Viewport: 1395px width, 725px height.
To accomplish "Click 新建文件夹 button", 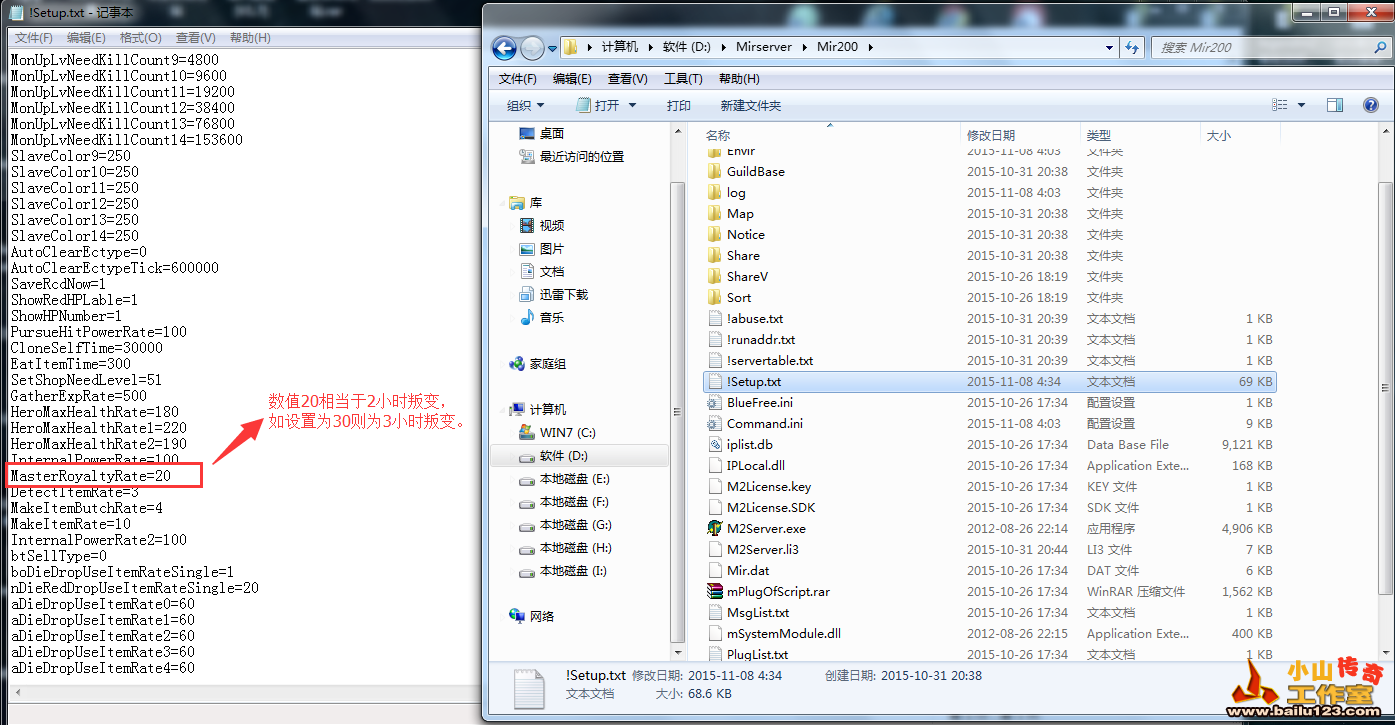I will [751, 105].
